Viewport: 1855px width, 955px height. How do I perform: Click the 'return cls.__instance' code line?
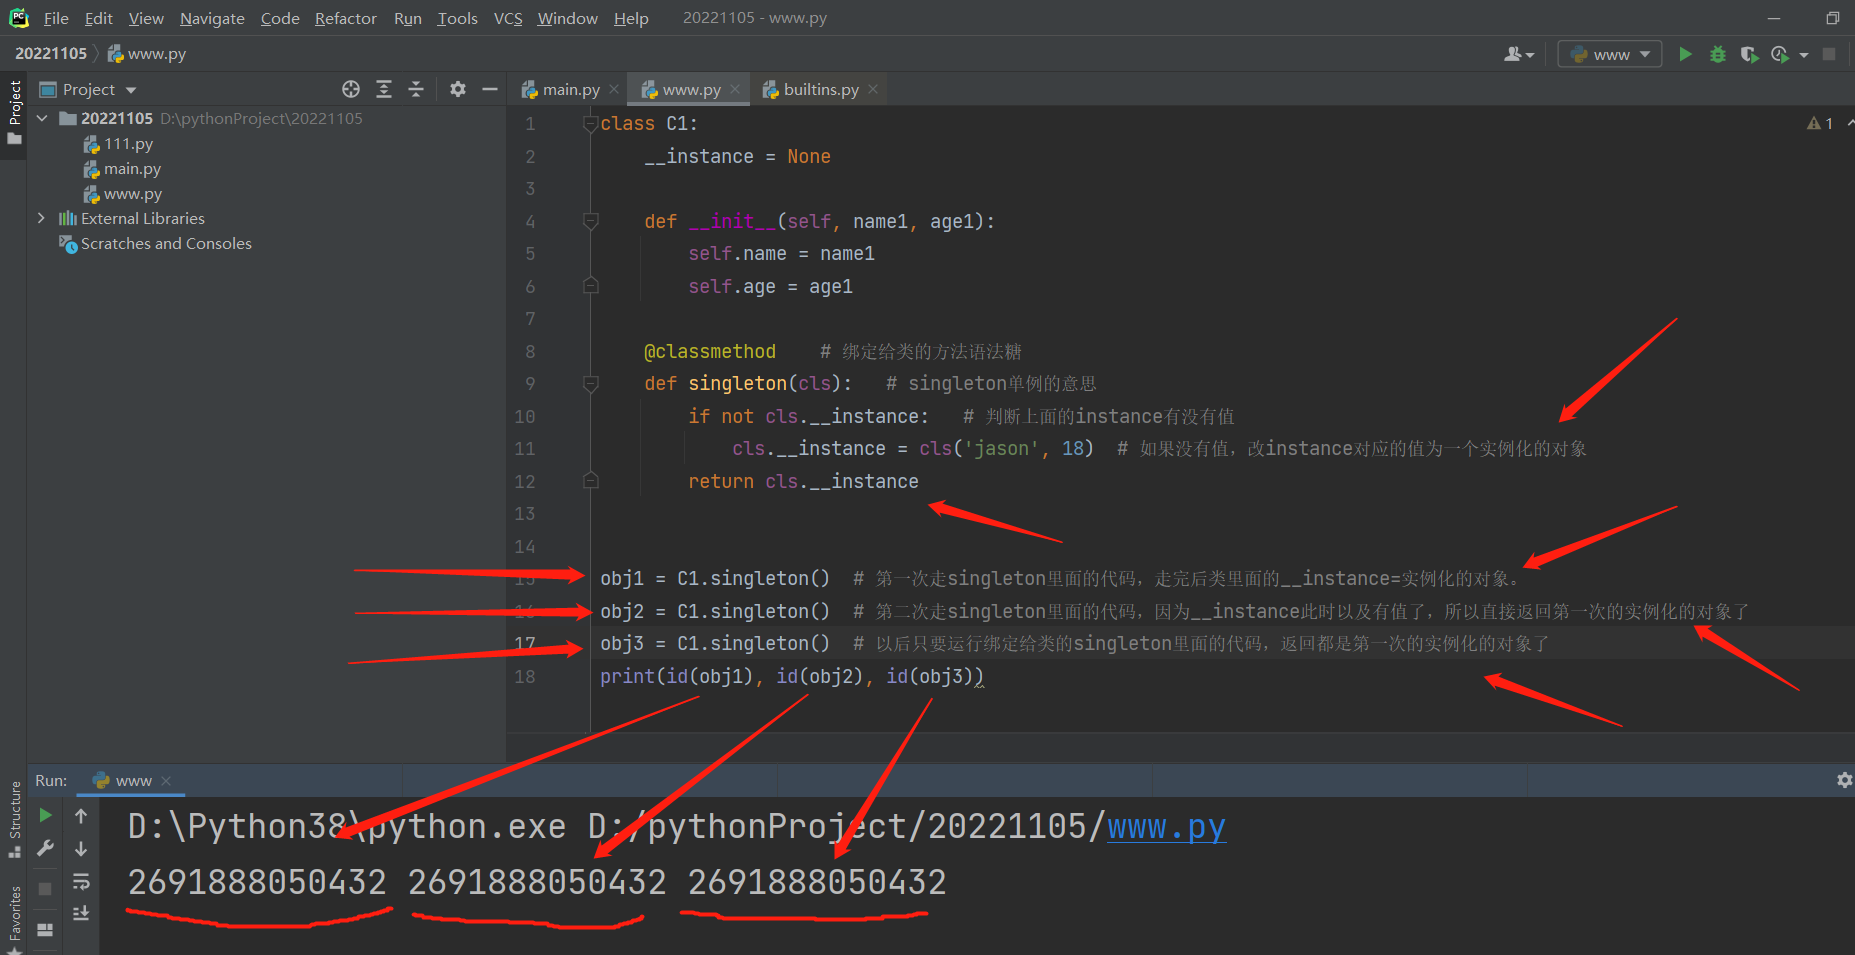803,481
